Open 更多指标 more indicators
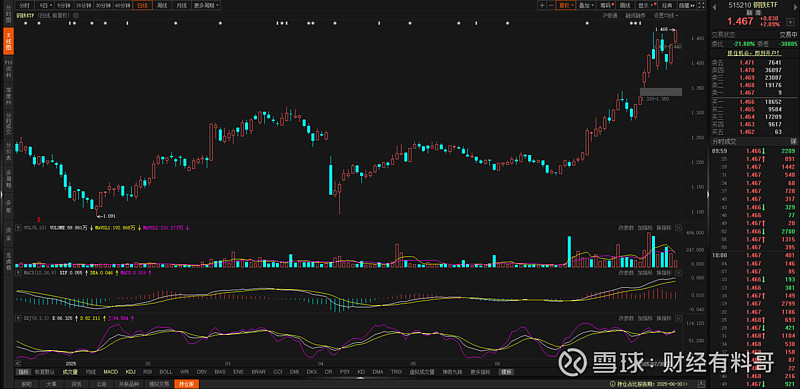Viewport: 800px width, 389px height. pos(481,372)
